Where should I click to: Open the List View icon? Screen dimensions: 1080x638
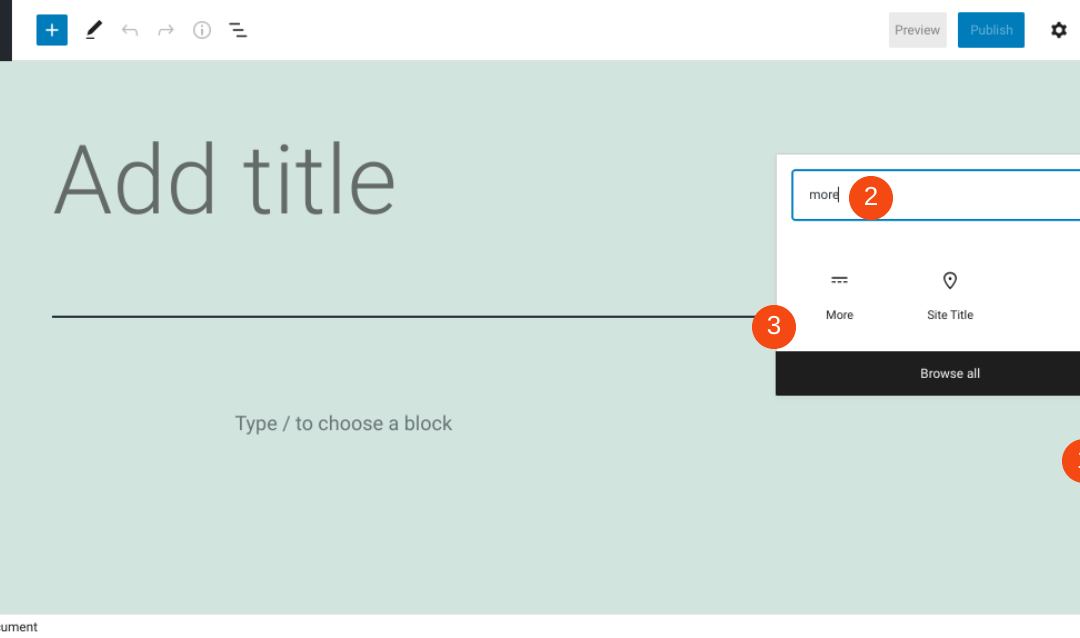pyautogui.click(x=238, y=30)
